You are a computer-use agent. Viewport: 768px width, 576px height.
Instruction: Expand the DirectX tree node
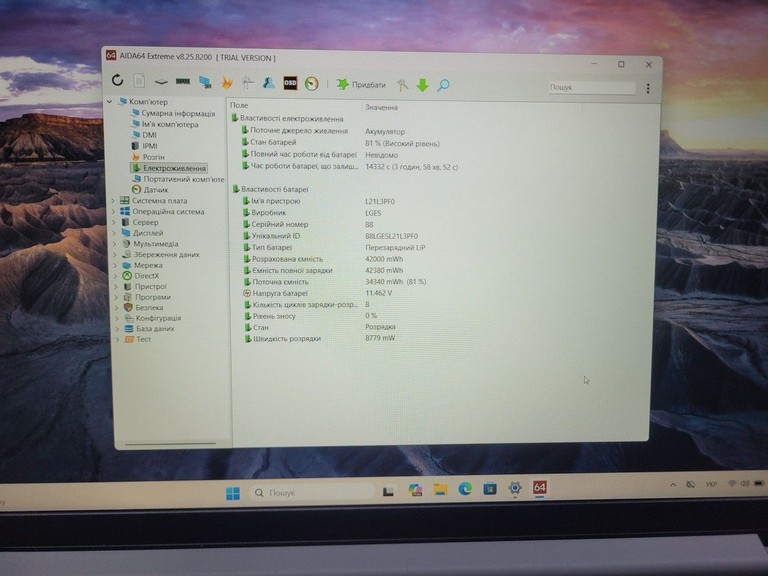pyautogui.click(x=116, y=276)
